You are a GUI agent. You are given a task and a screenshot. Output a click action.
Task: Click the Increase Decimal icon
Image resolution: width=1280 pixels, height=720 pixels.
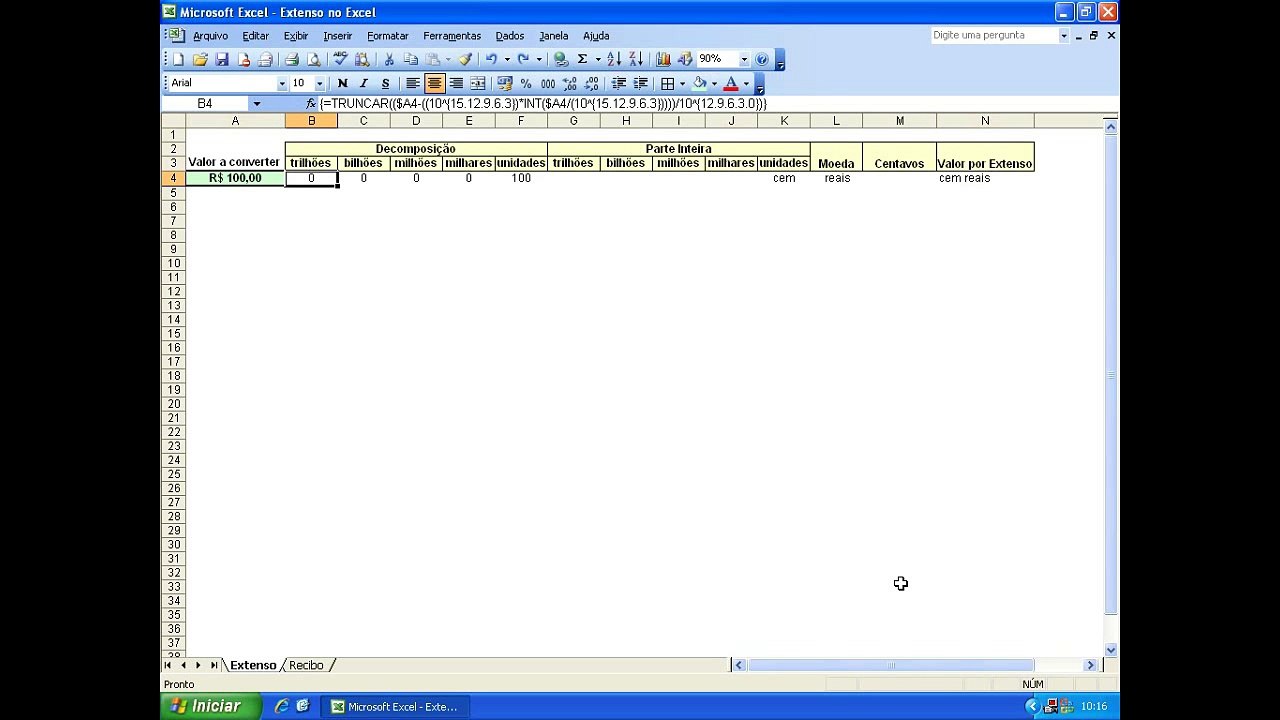coord(570,83)
